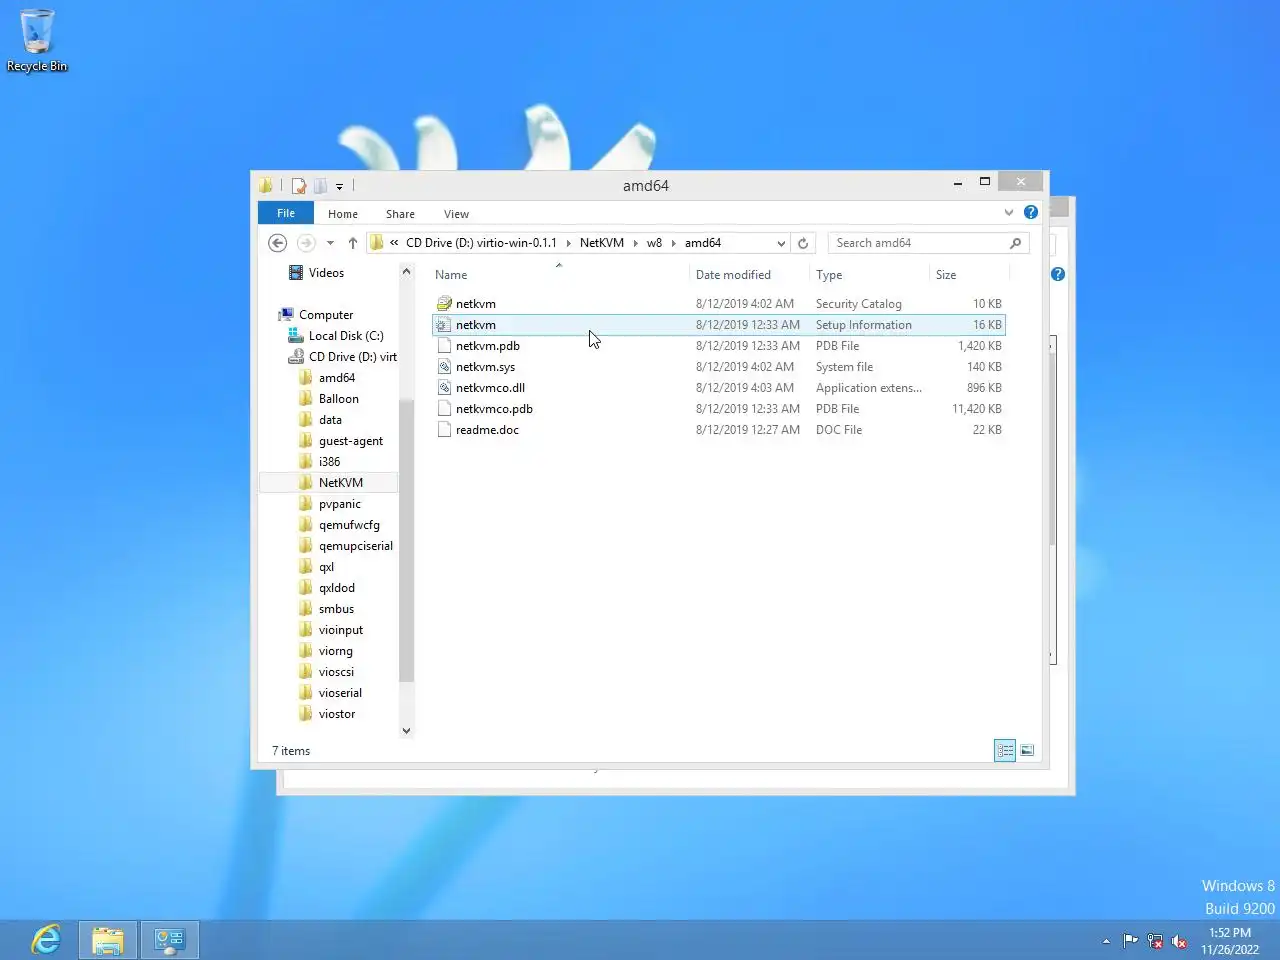Open address bar history dropdown
The height and width of the screenshot is (960, 1280).
coord(781,243)
